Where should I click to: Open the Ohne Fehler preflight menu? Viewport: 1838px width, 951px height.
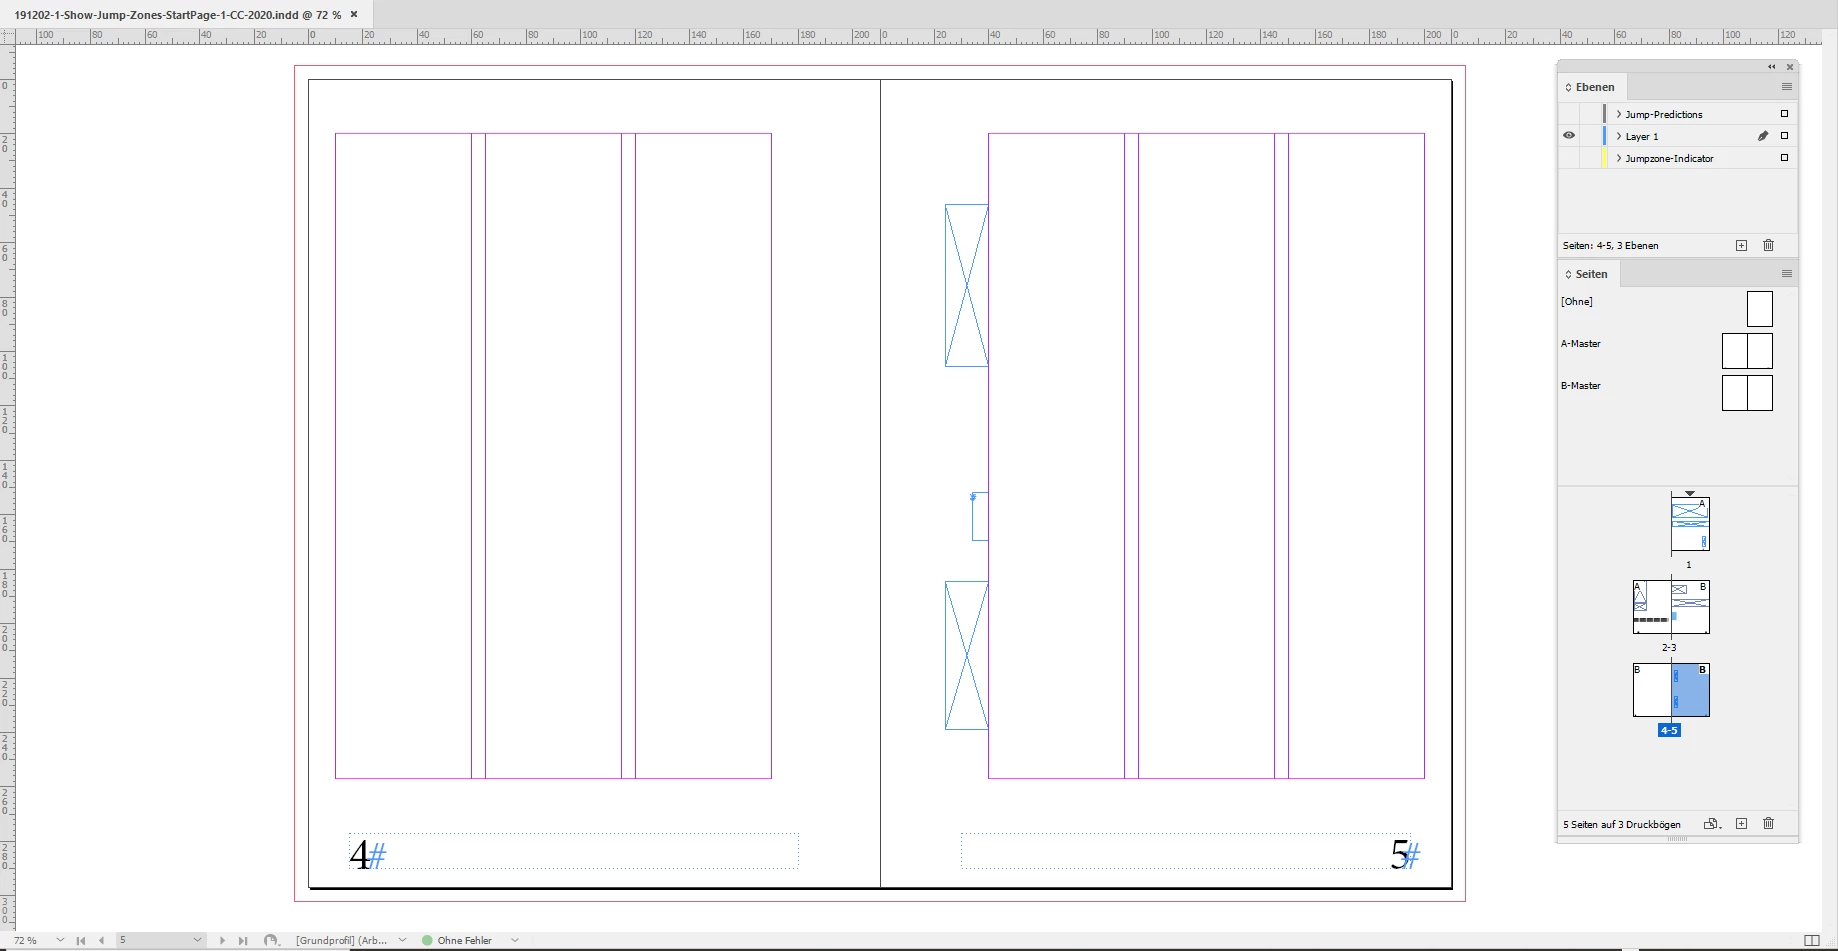(515, 940)
